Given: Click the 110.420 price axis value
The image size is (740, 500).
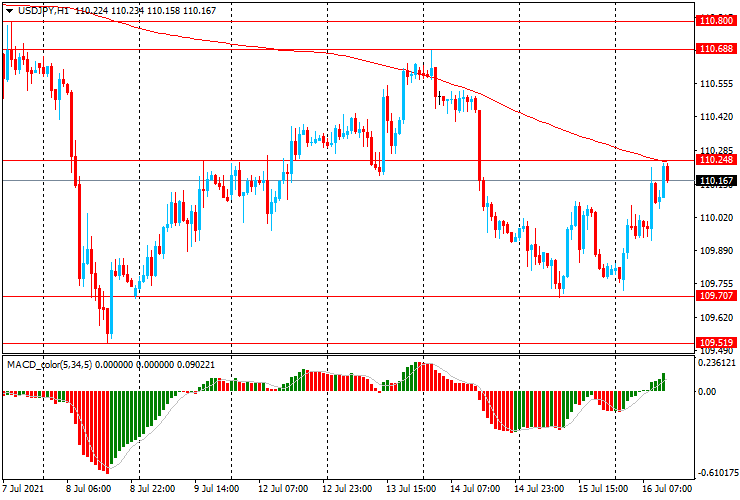Looking at the screenshot, I should [716, 117].
